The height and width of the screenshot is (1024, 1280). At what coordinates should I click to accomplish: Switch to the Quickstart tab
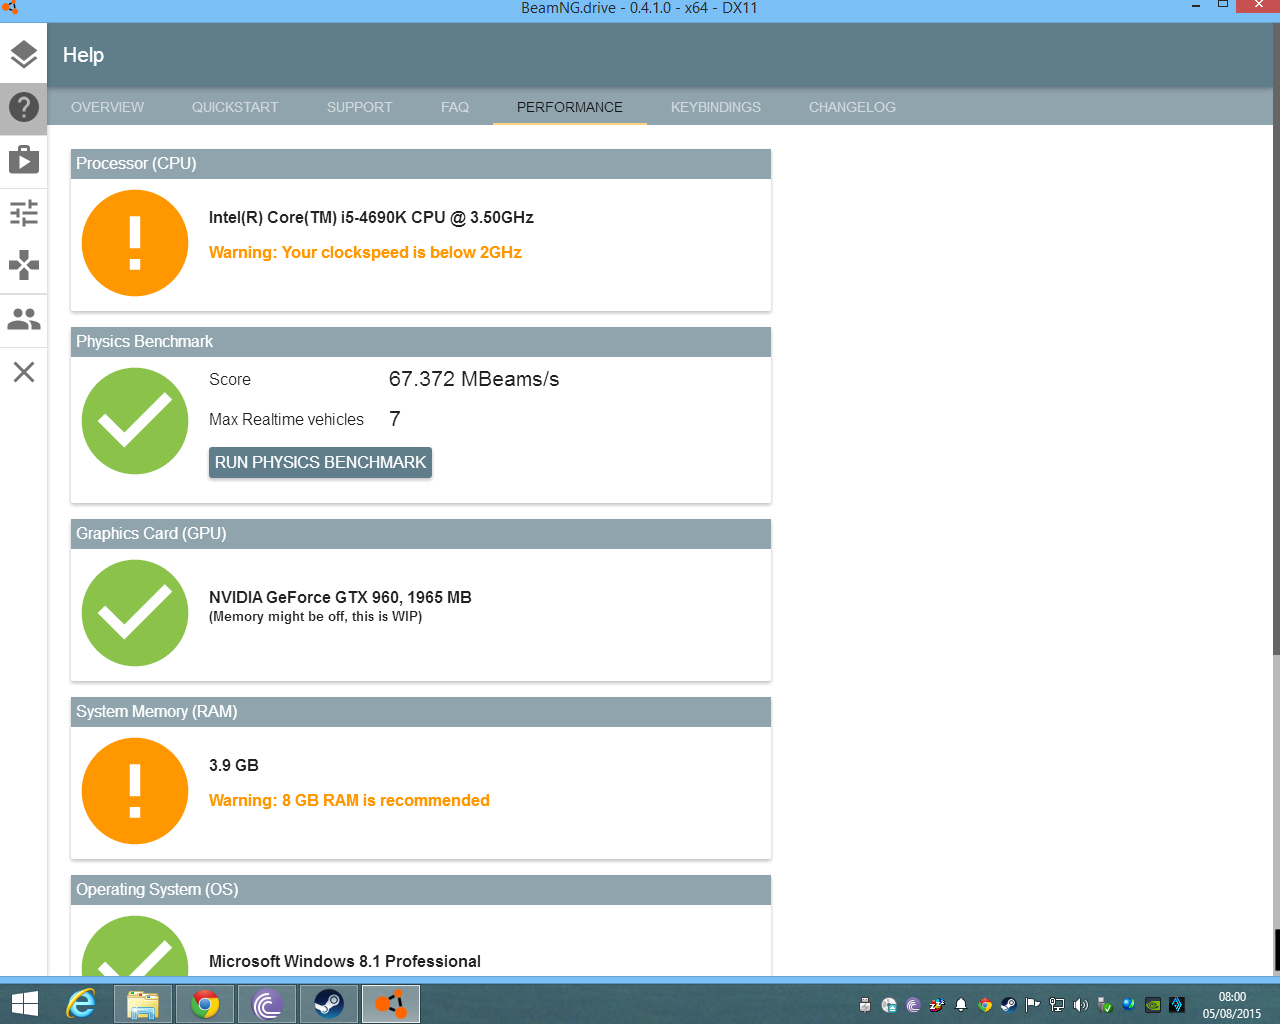(x=235, y=107)
